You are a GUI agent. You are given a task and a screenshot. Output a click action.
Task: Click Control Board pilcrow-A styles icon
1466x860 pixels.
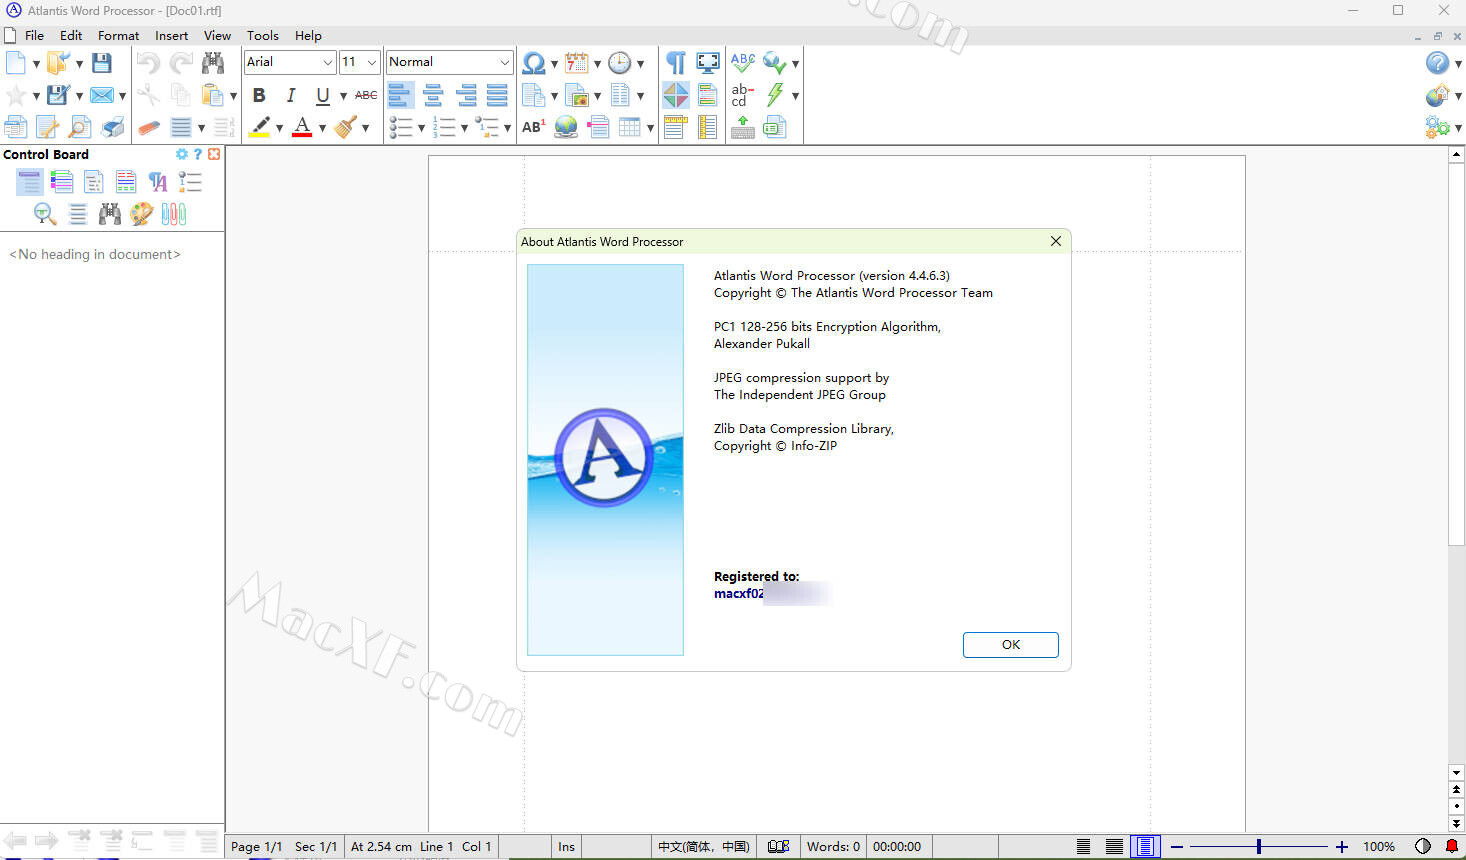tap(158, 181)
